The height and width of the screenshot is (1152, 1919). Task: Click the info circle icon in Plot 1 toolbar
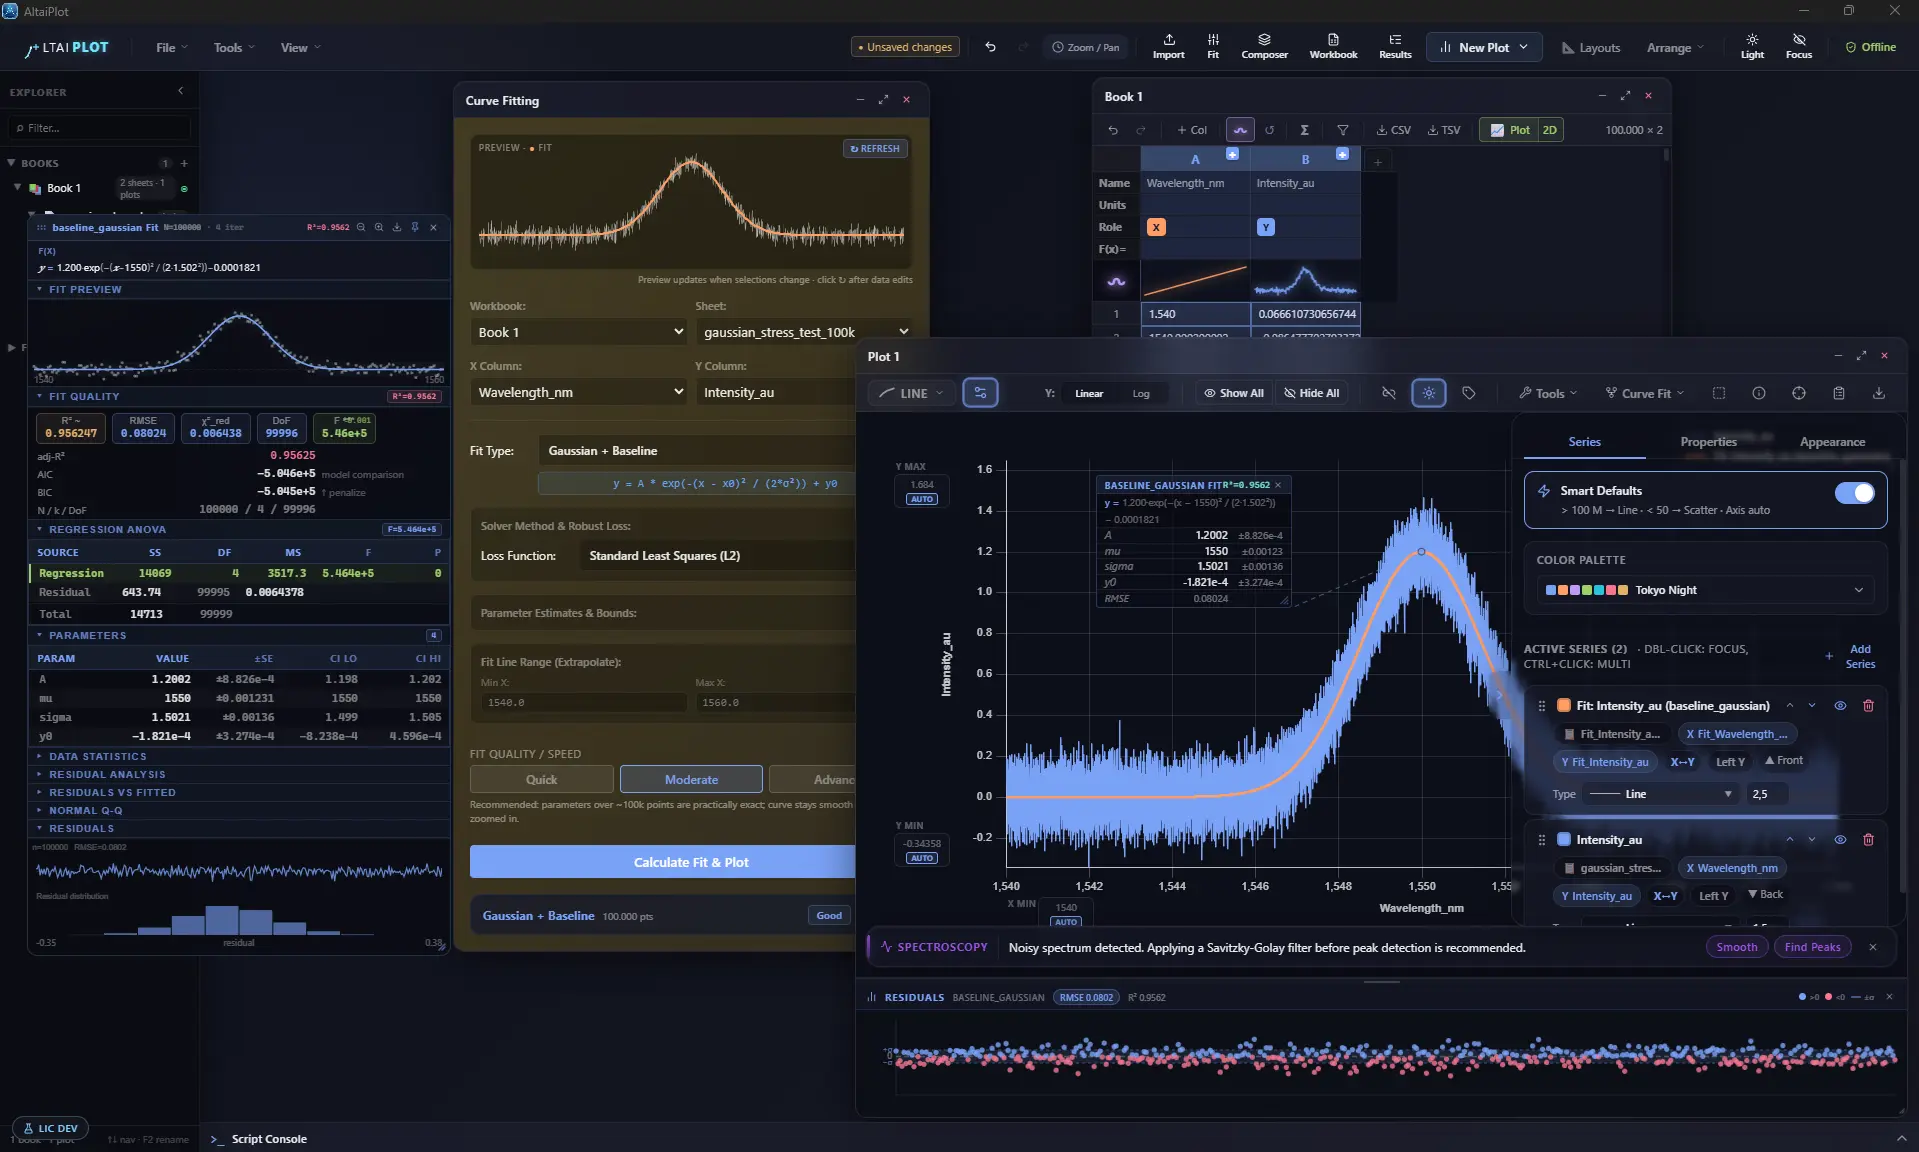(x=1758, y=393)
